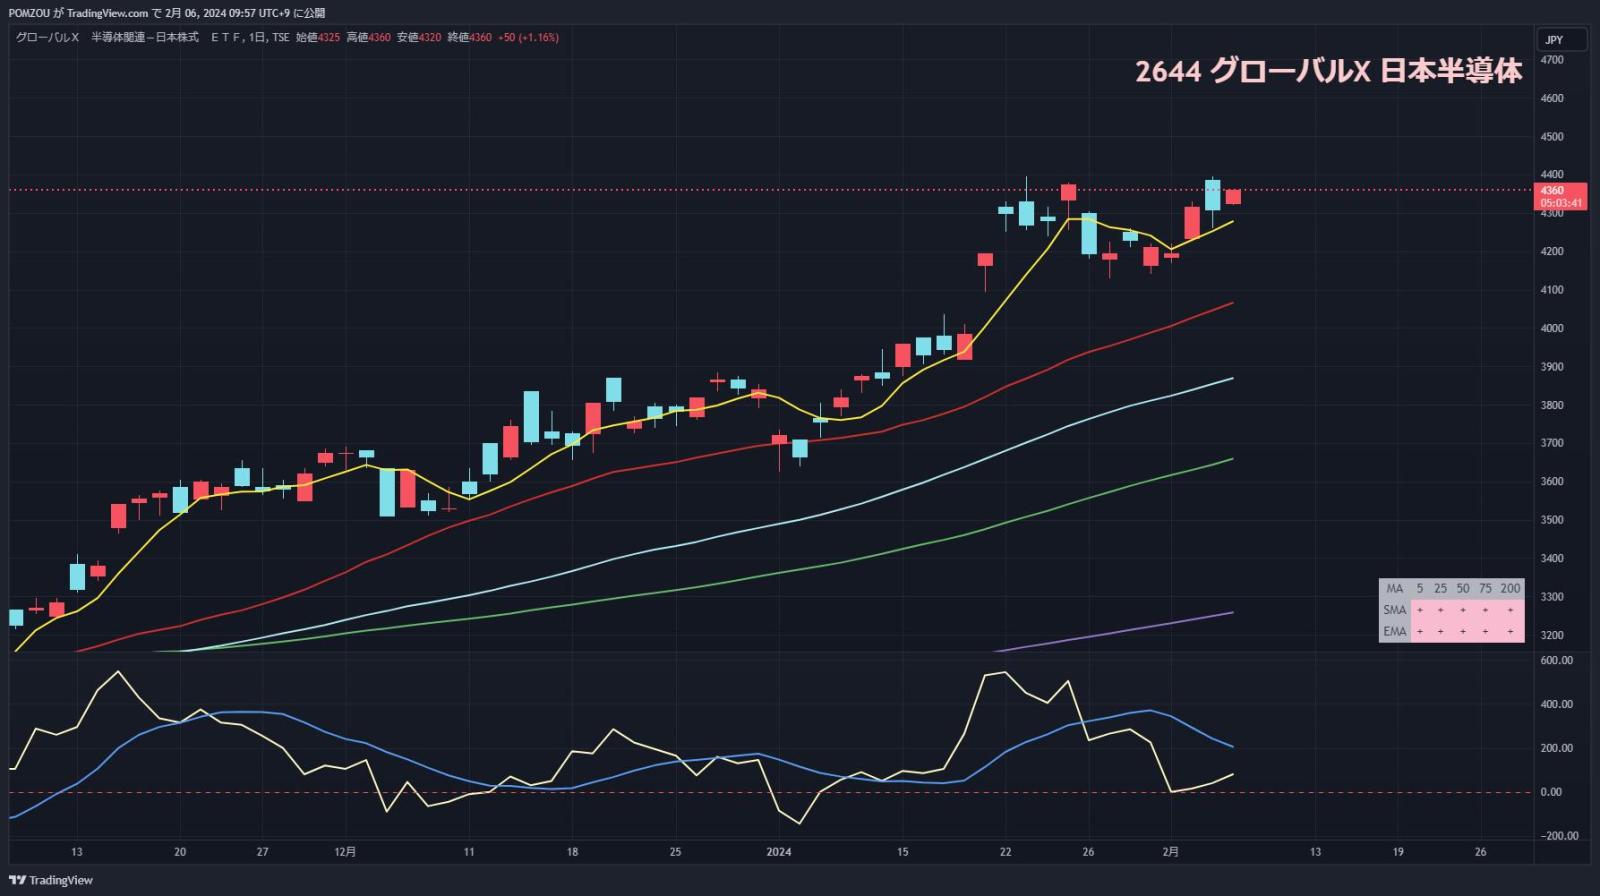
Task: Click the 2月 date axis label
Action: [1170, 852]
